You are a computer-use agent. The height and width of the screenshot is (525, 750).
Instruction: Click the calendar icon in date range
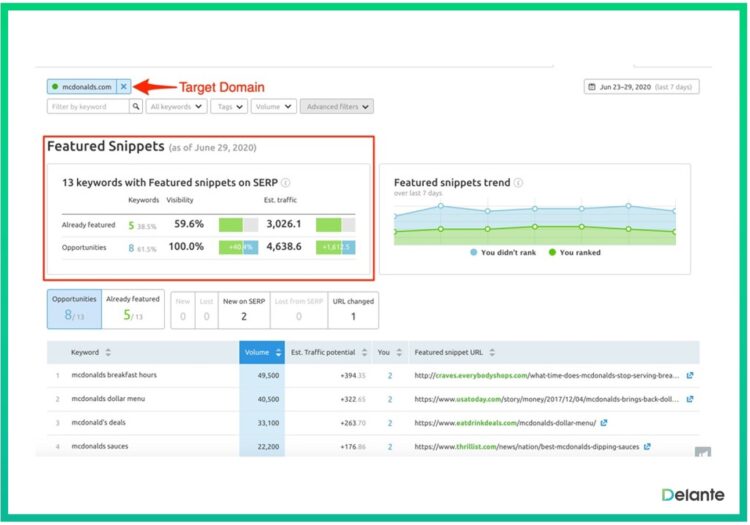592,87
